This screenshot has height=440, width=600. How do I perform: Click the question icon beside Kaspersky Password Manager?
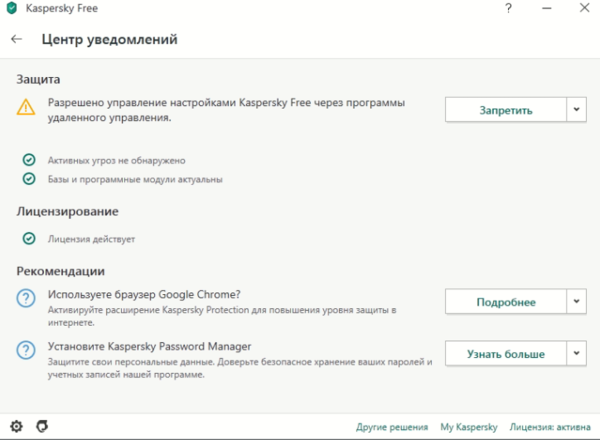26,353
